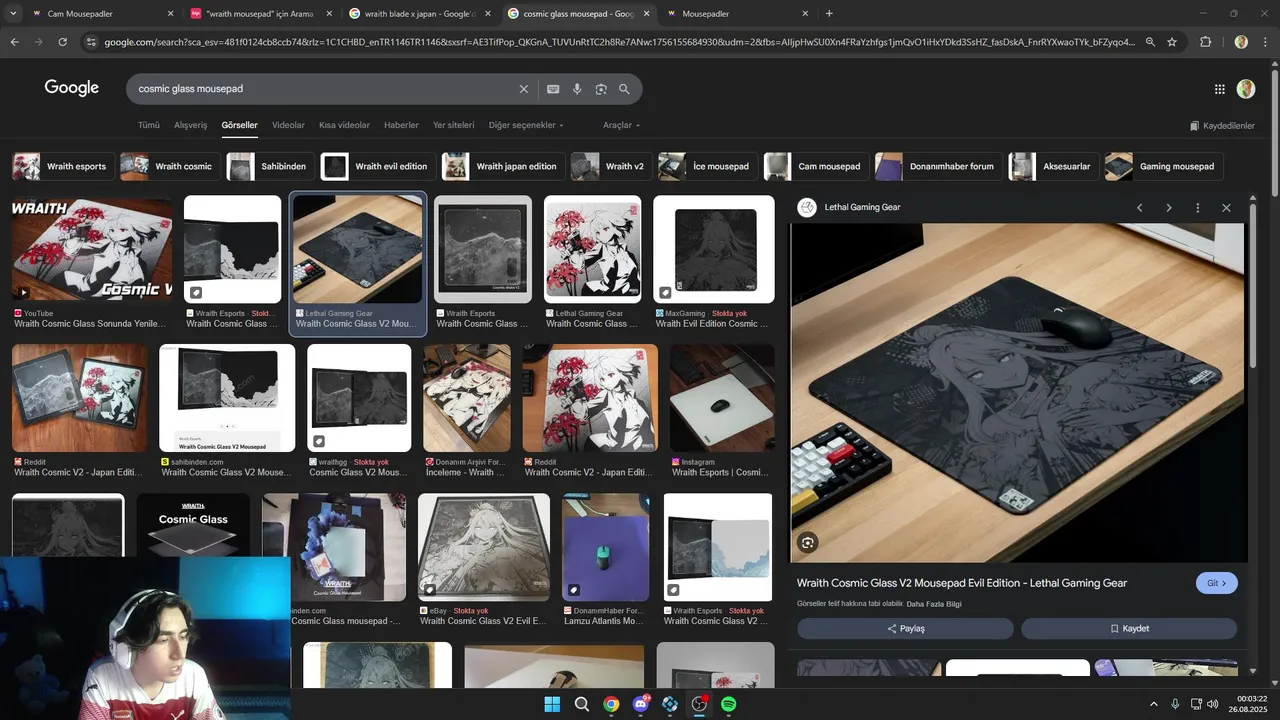The image size is (1280, 720).
Task: Filter by Wraith v2 chip
Action: click(x=610, y=166)
